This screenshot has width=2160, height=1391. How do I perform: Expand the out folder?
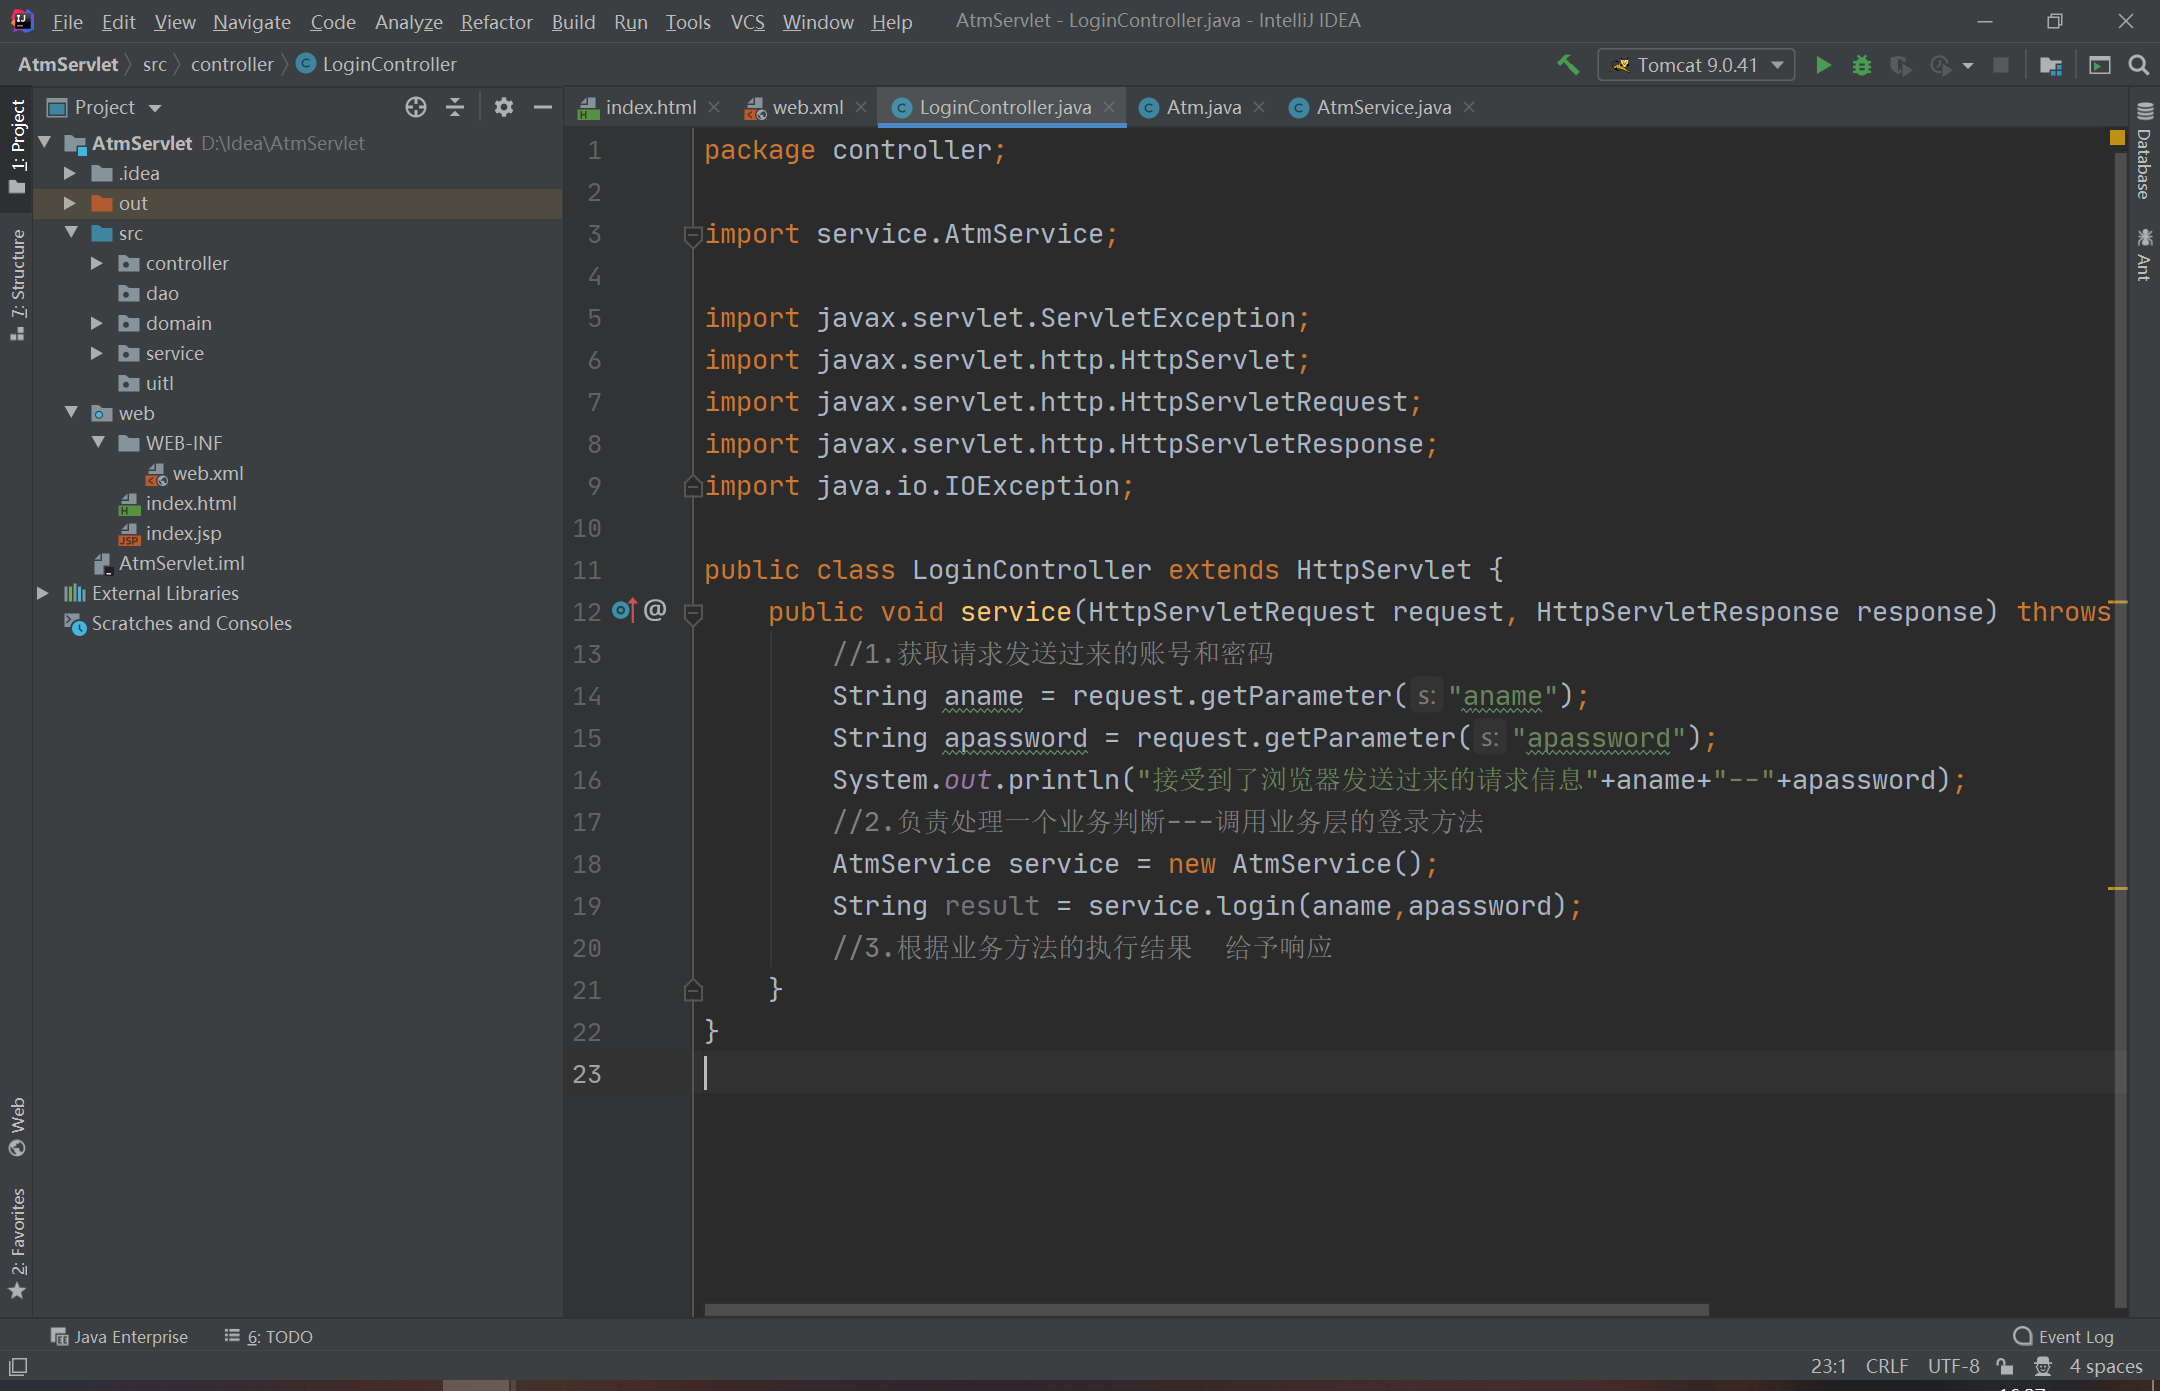(x=70, y=203)
